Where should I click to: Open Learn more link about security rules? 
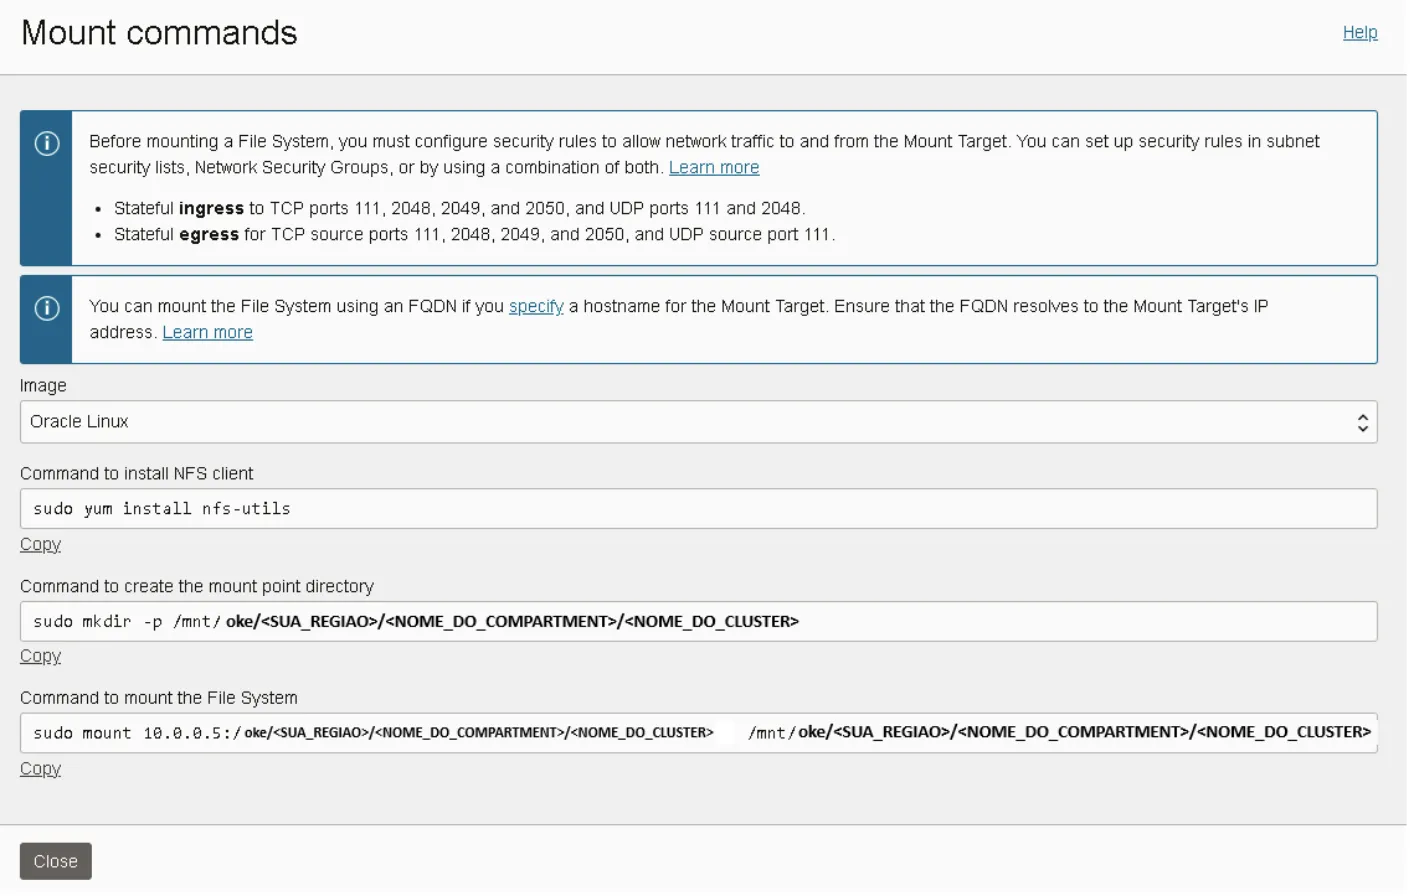click(713, 167)
